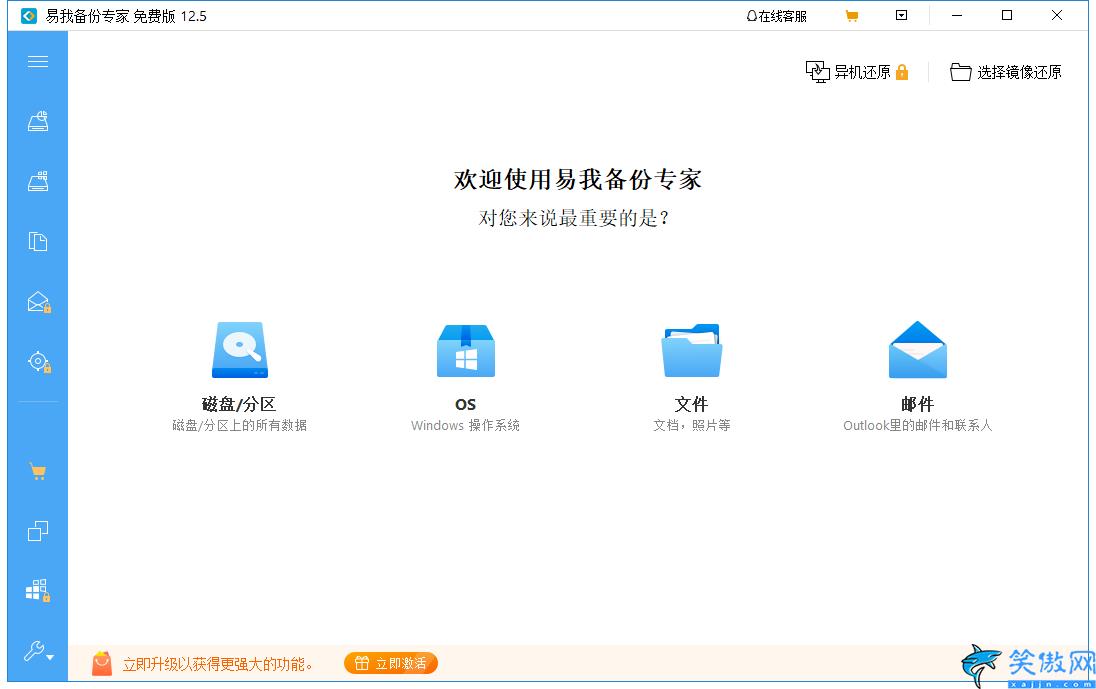Open file backup sidebar icon
This screenshot has width=1096, height=689.
click(x=38, y=242)
